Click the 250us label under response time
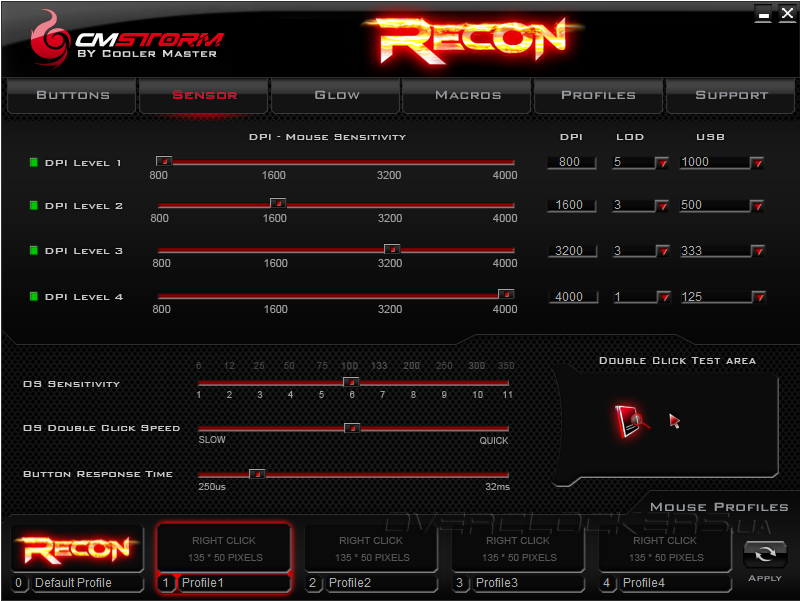The width and height of the screenshot is (800, 601). point(212,487)
